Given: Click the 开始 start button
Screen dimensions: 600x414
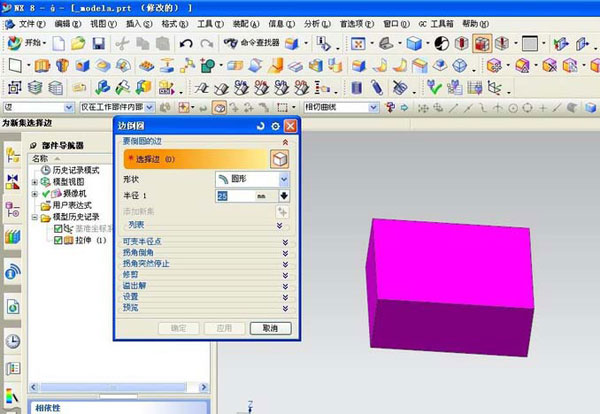Looking at the screenshot, I should [28, 44].
